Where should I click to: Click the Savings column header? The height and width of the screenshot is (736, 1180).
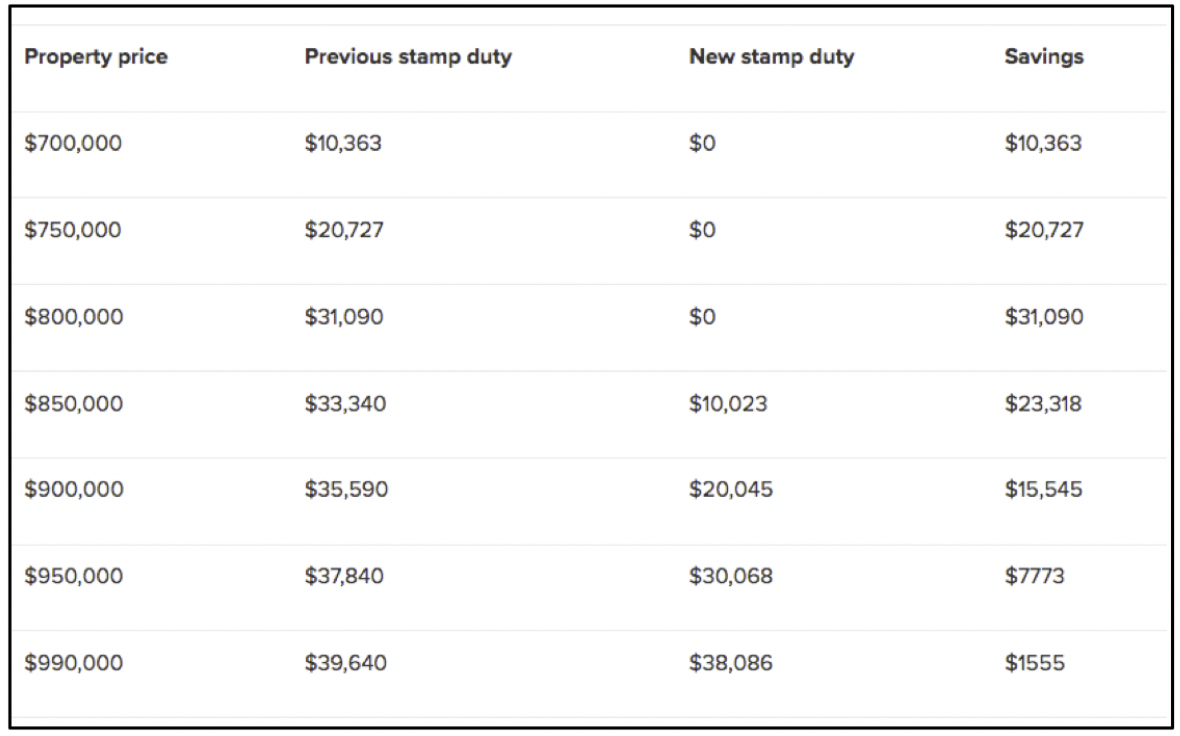click(x=1044, y=57)
